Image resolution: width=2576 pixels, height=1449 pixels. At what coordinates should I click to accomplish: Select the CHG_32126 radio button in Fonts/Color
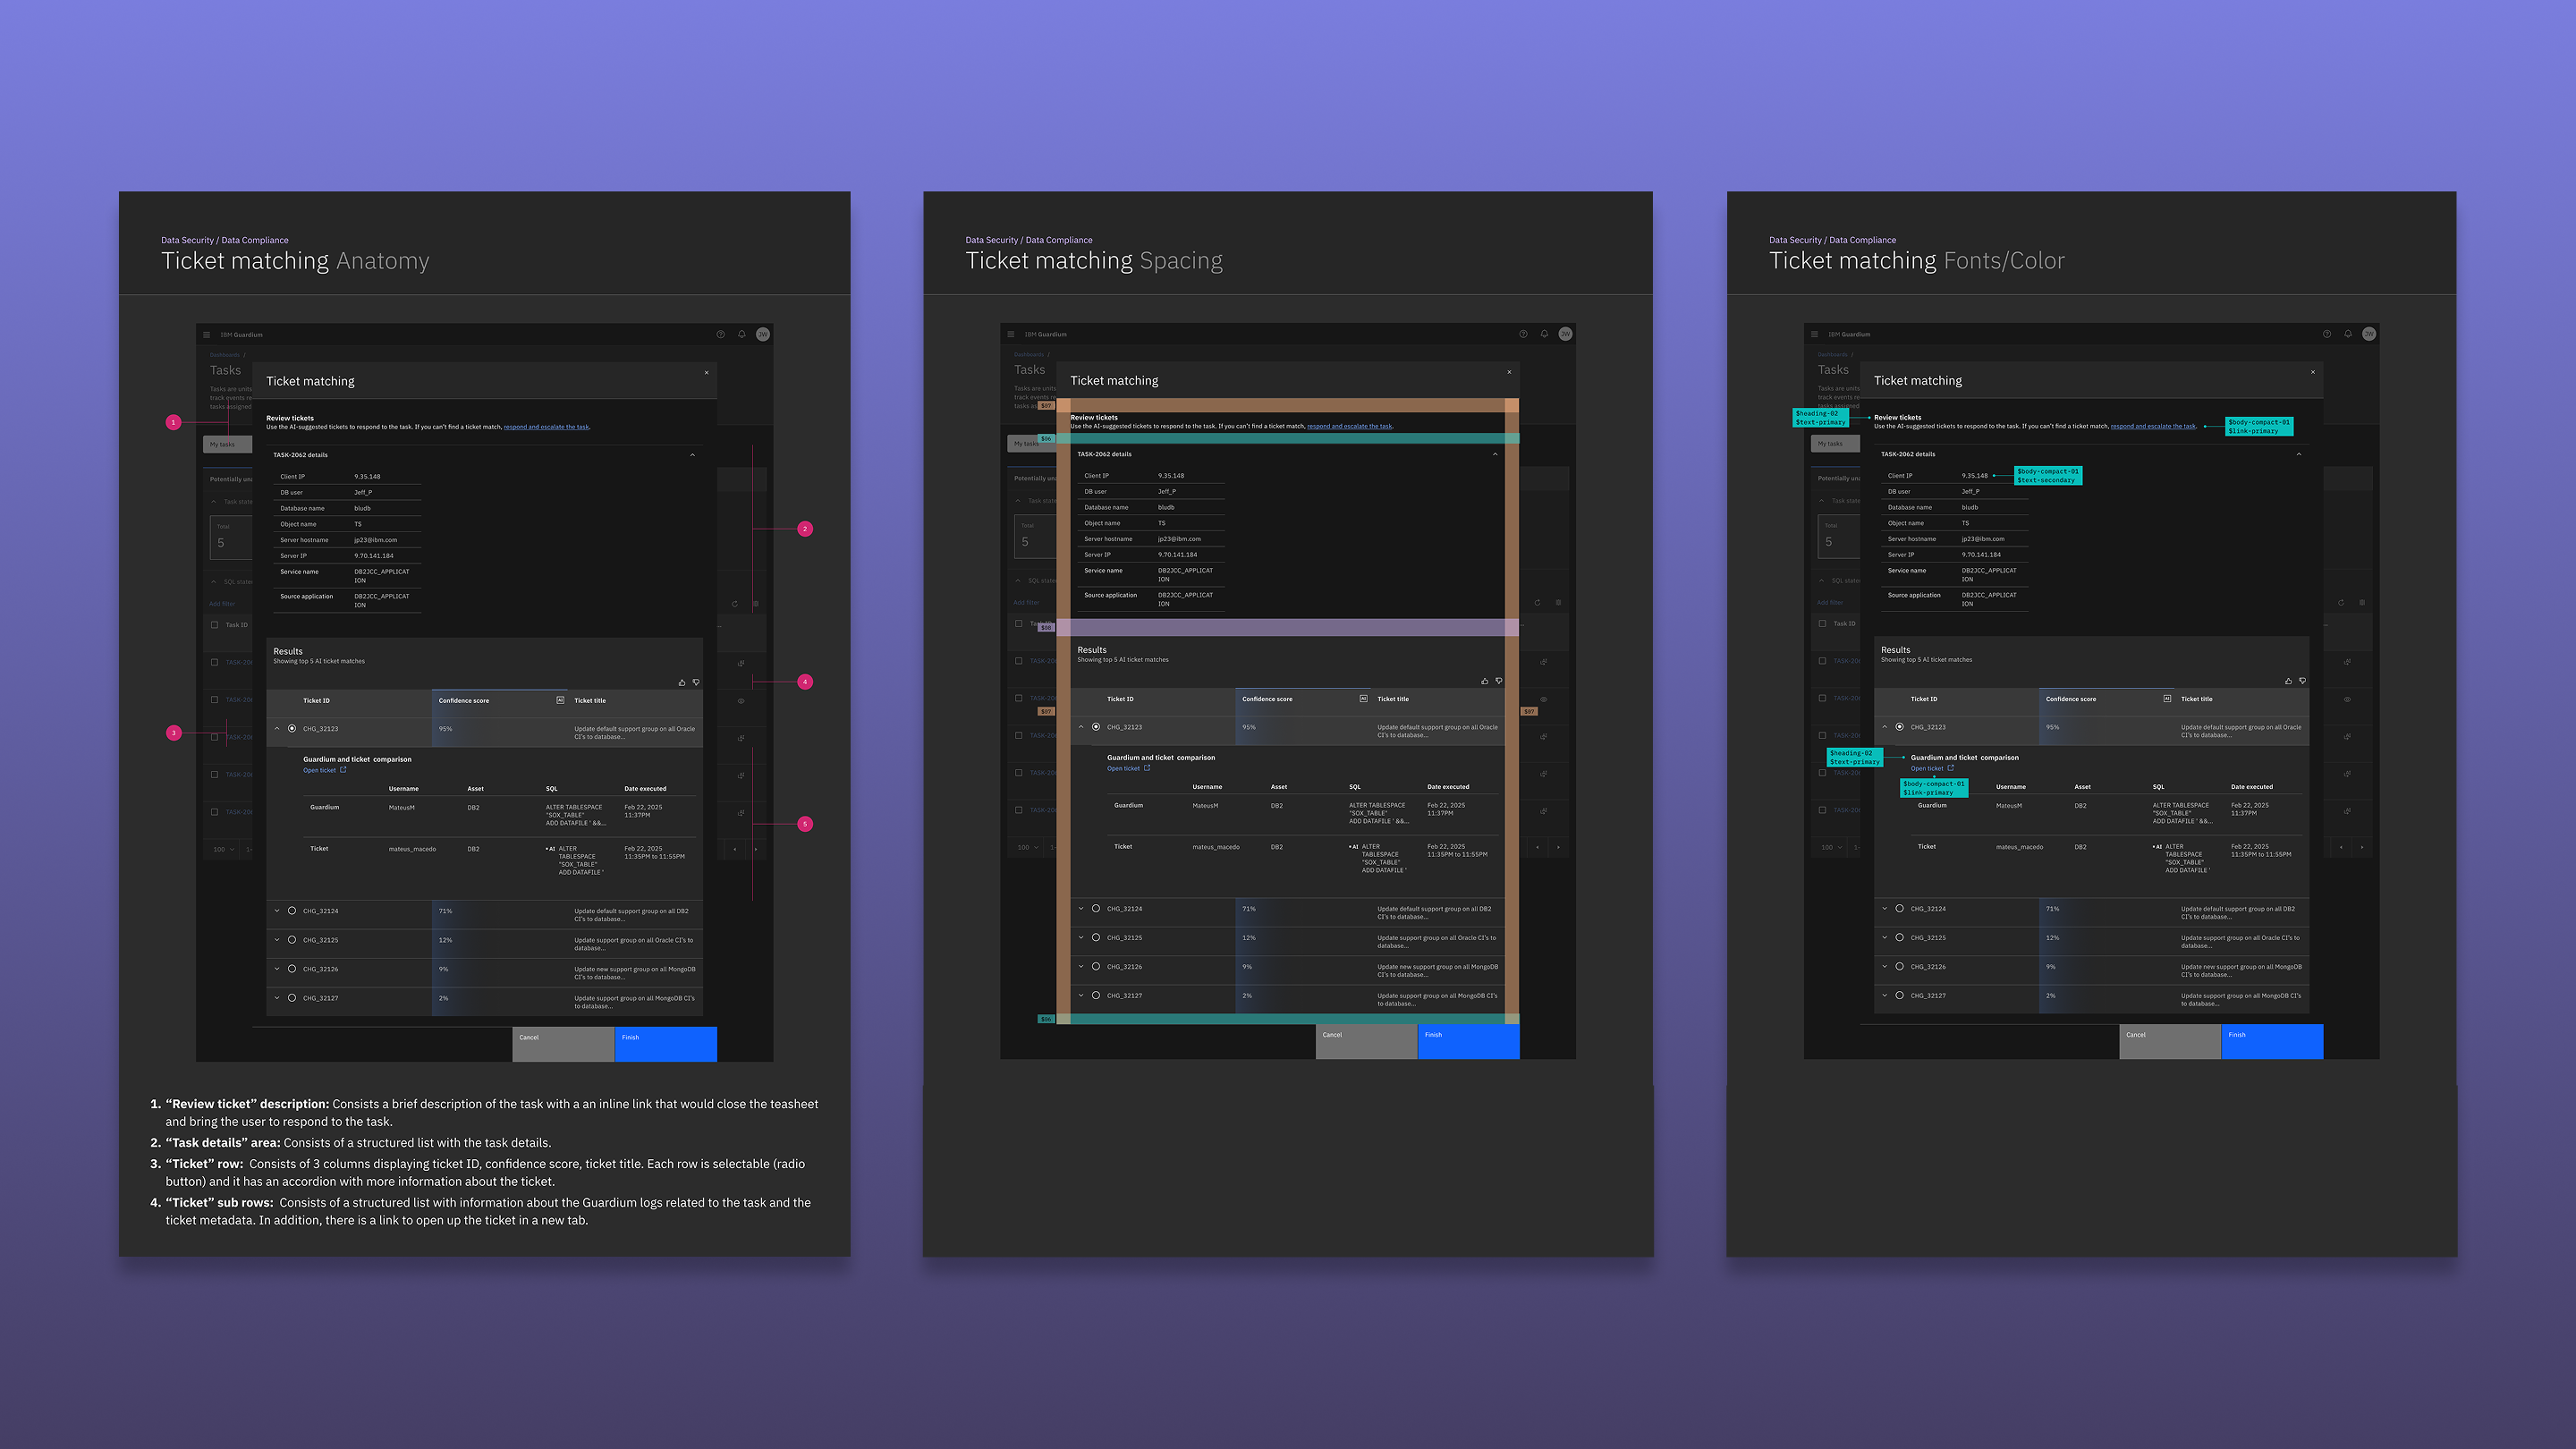pyautogui.click(x=1900, y=967)
